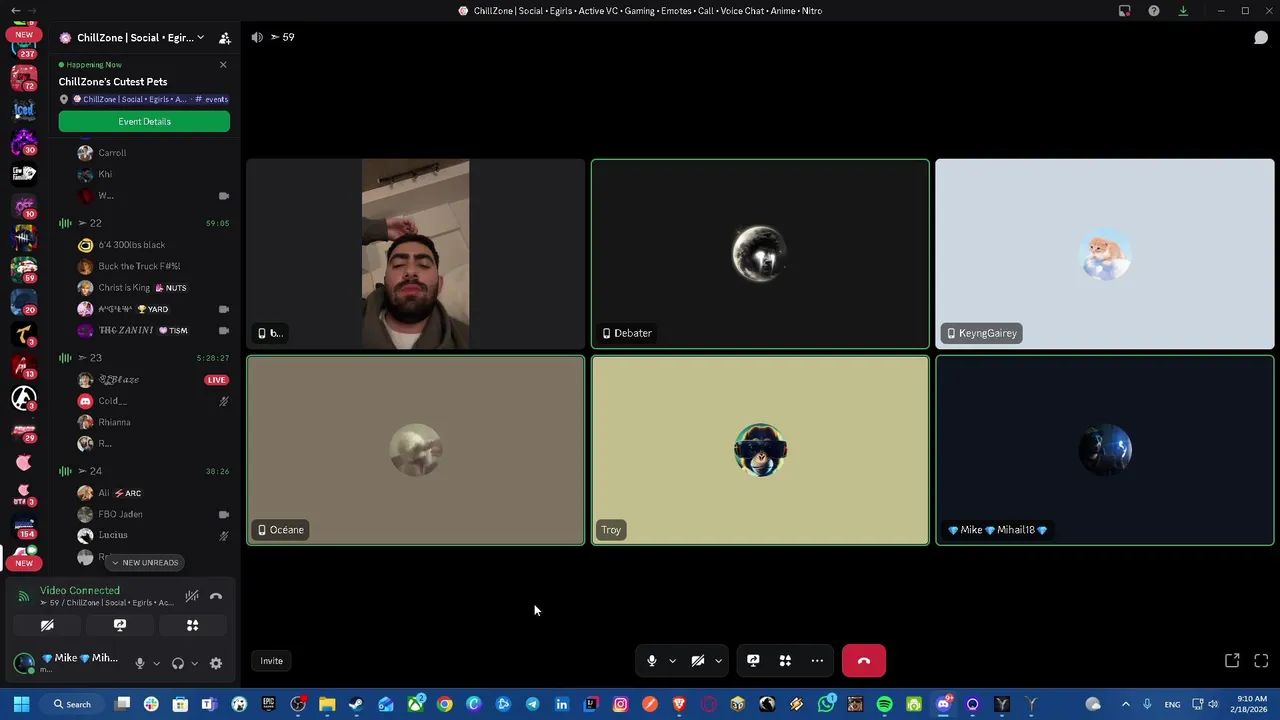
Task: Toggle camera in the voice status panel
Action: point(47,625)
